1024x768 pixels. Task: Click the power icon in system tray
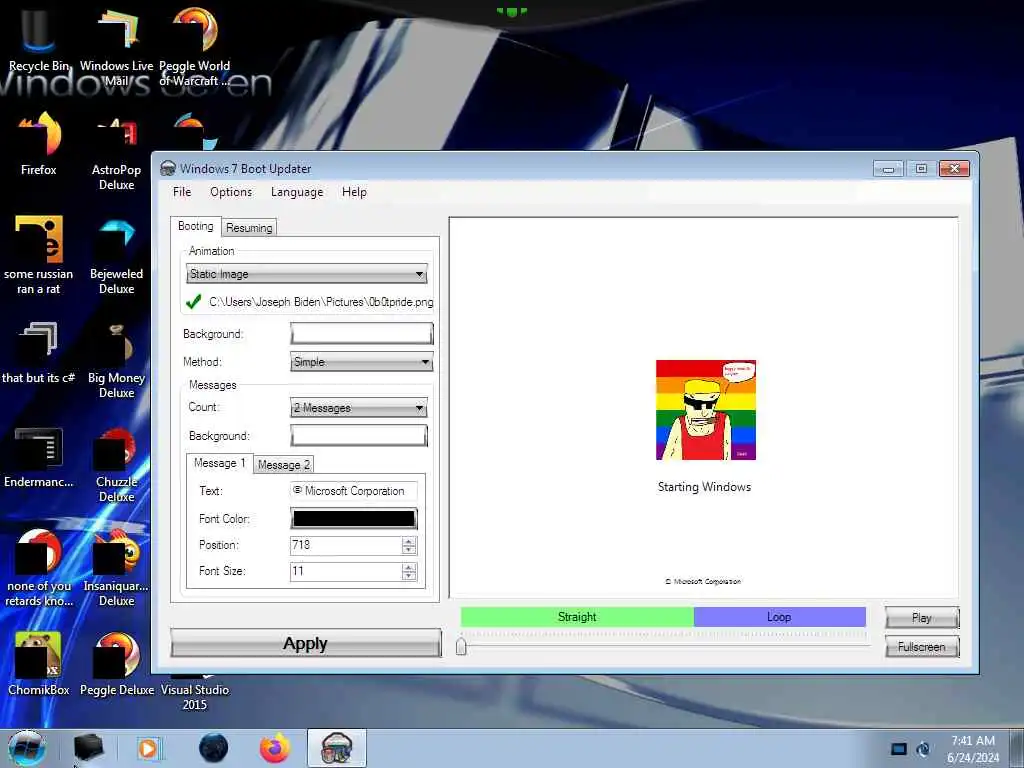pyautogui.click(x=923, y=749)
